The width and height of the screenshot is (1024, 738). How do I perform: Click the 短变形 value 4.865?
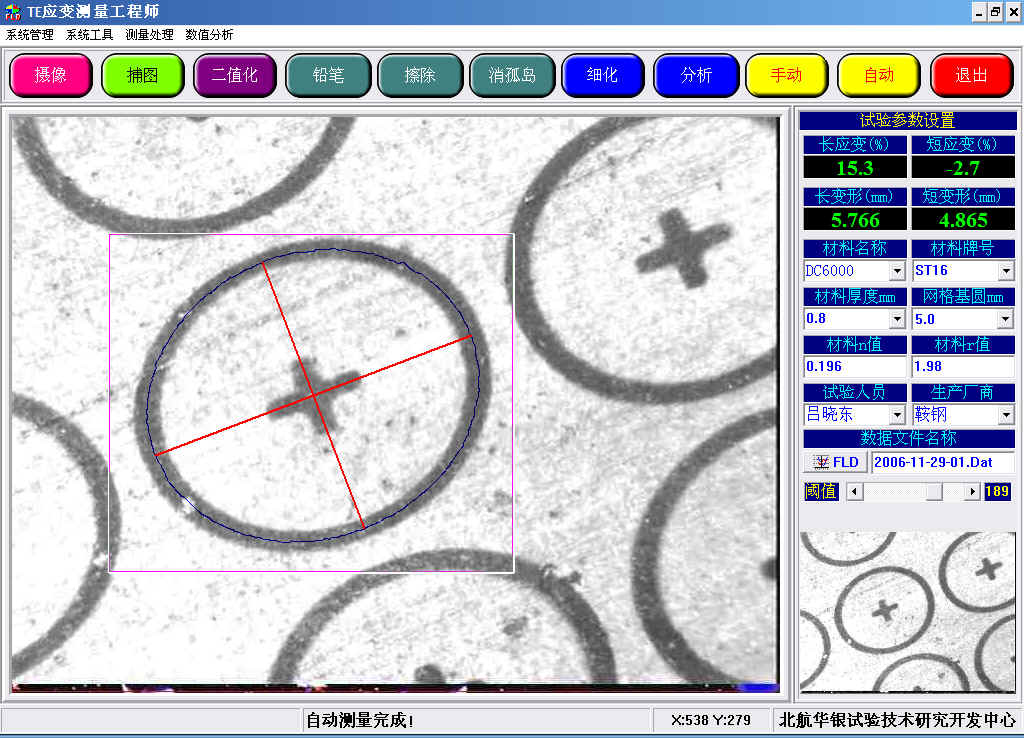(x=963, y=220)
